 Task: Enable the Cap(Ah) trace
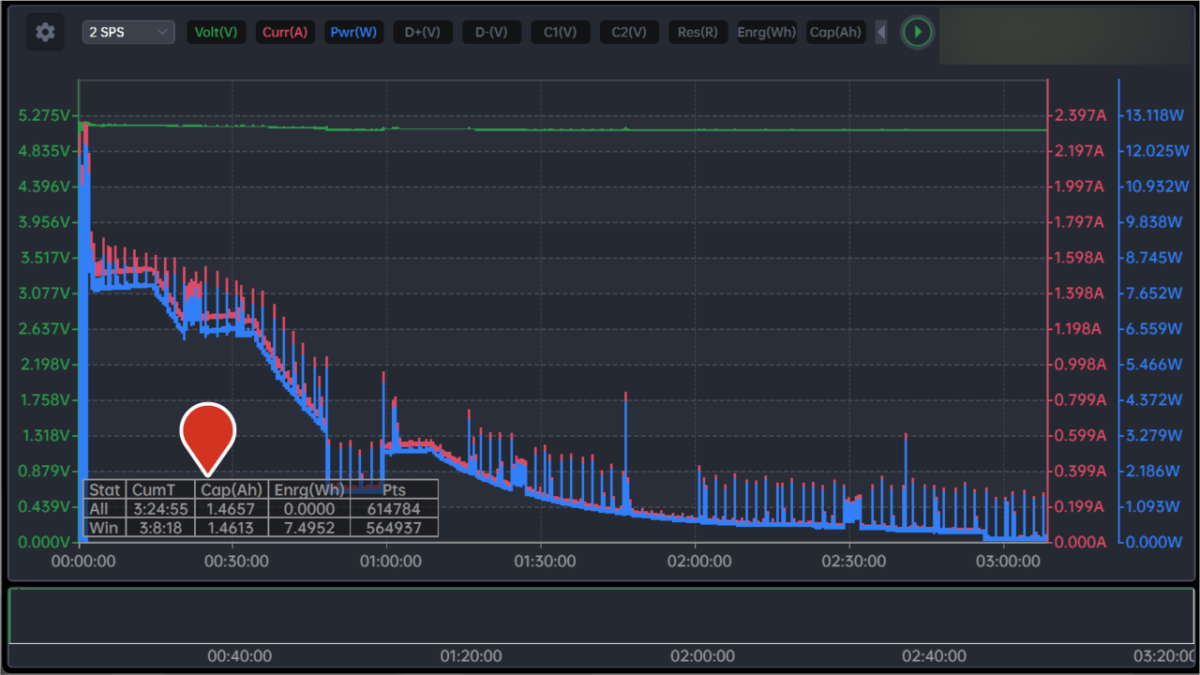835,32
